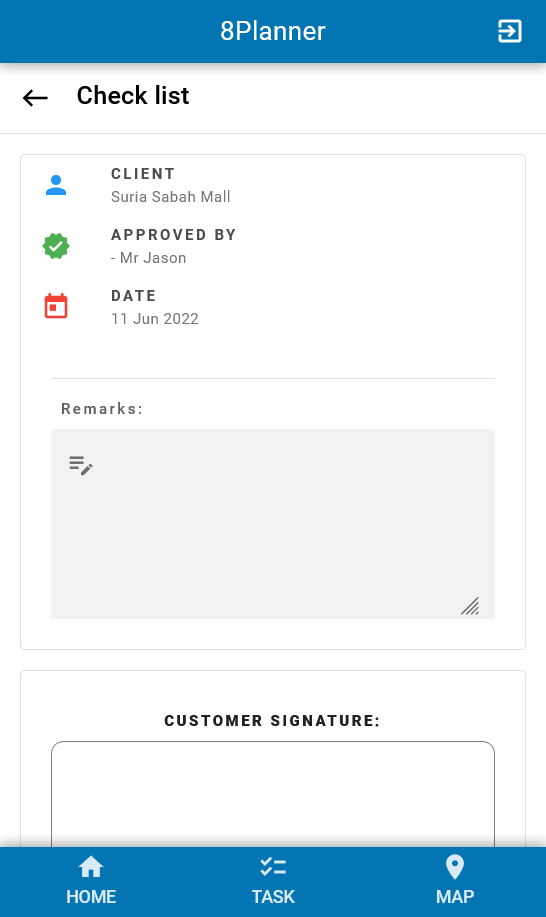The width and height of the screenshot is (546, 917).
Task: Open the HOME tab
Action: [91, 881]
